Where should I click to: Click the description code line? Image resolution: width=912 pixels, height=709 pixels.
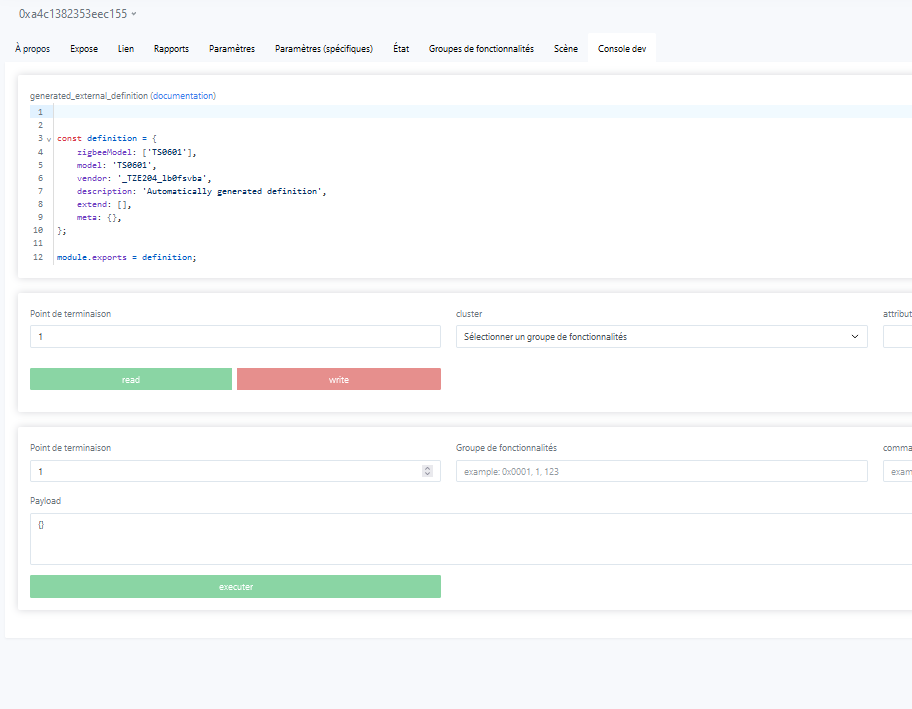coord(201,191)
